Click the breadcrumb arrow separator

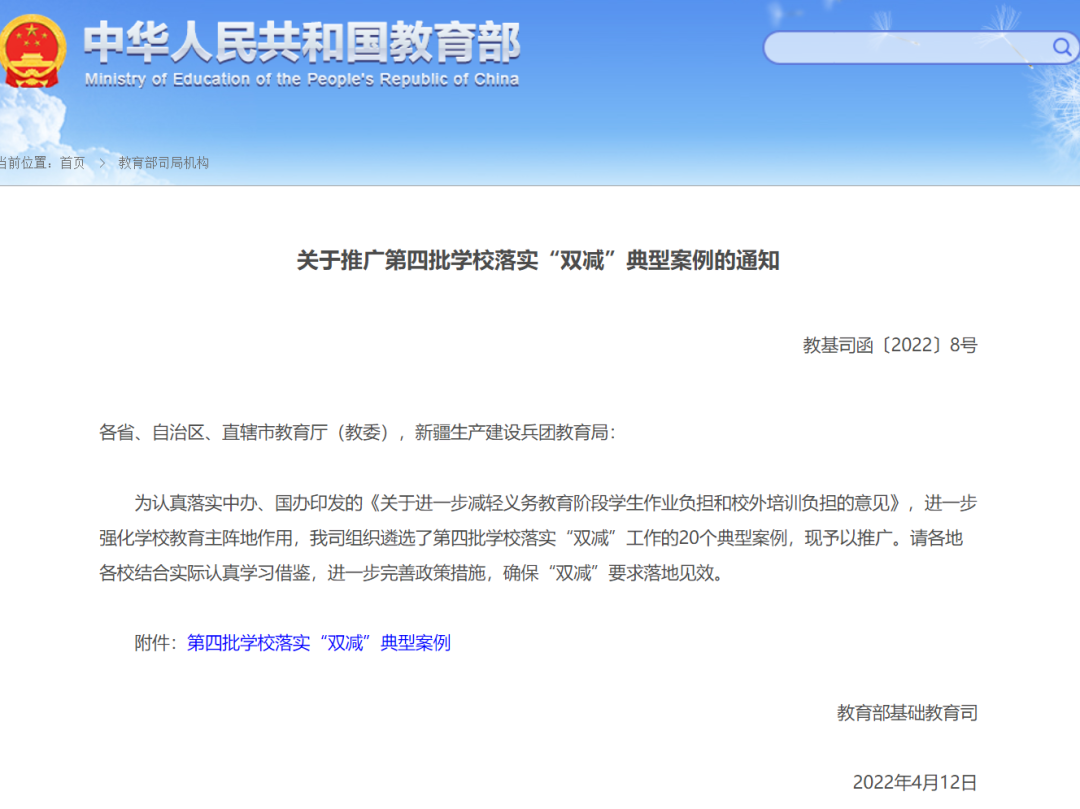(102, 163)
